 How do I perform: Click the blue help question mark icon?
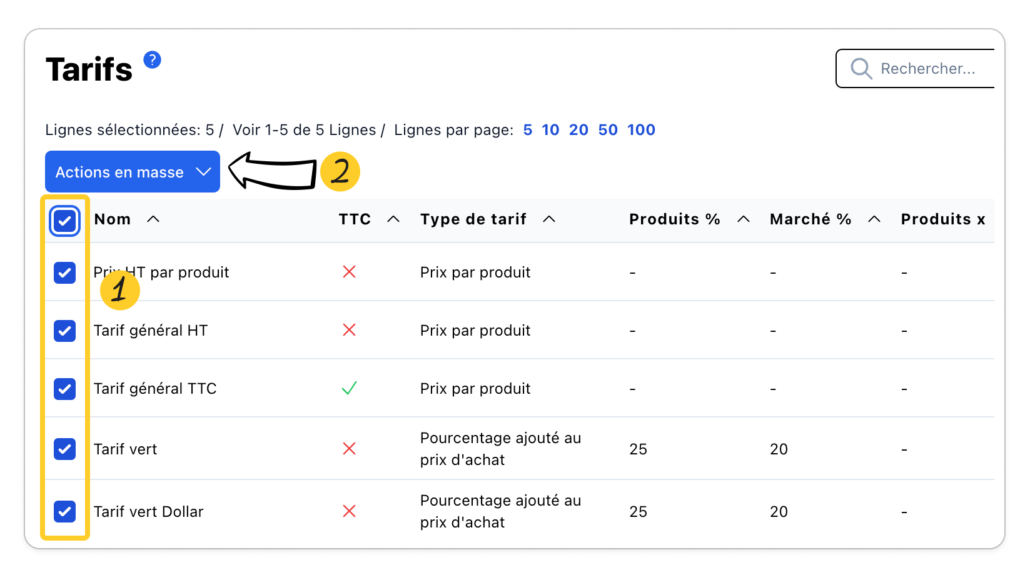coord(152,60)
